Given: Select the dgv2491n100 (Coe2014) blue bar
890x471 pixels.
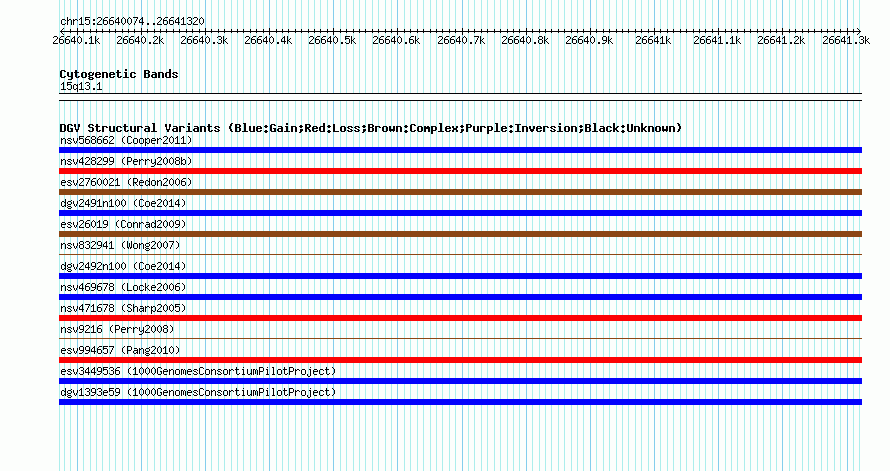Looking at the screenshot, I should click(460, 213).
